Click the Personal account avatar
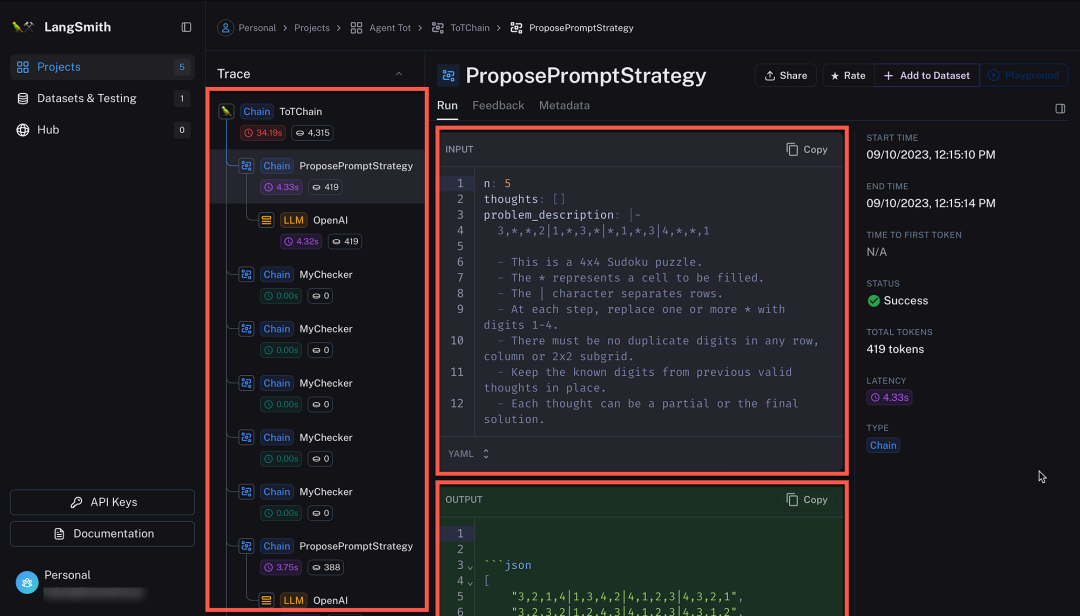The image size is (1080, 616). (x=27, y=582)
